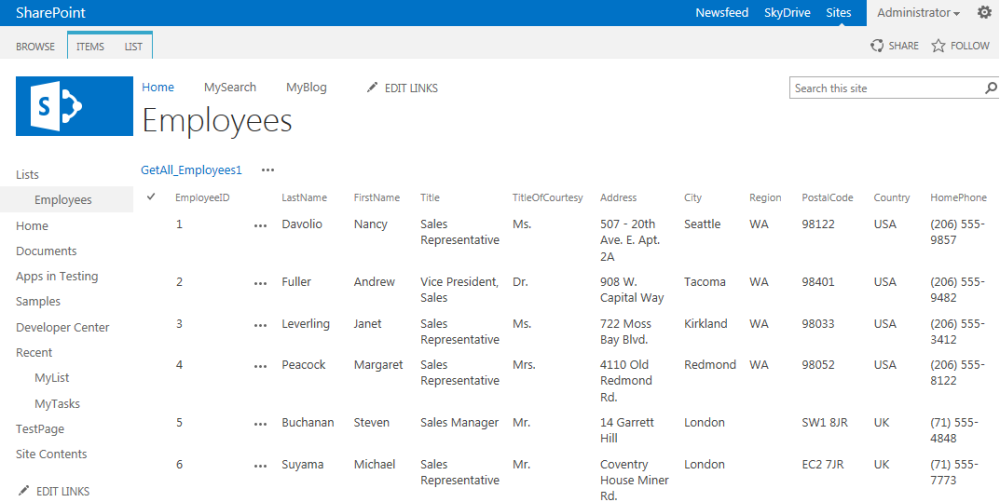1000x502 pixels.
Task: Open Recent in the sidebar
Action: [x=34, y=353]
